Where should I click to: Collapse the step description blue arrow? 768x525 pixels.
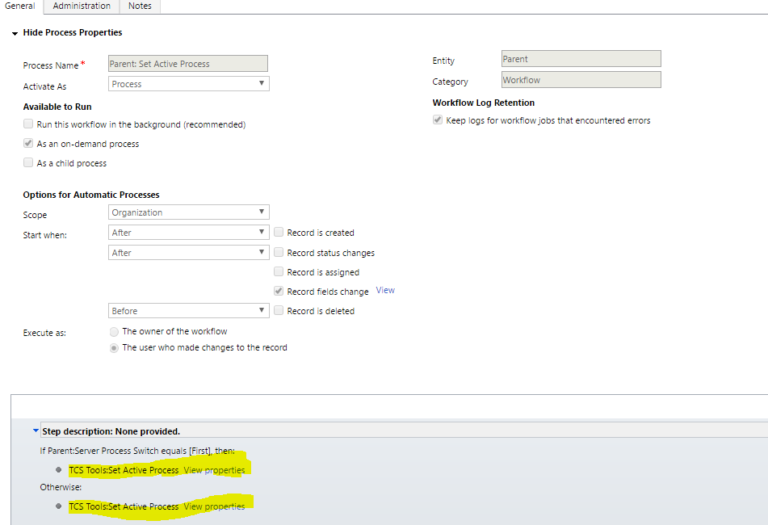(x=35, y=431)
